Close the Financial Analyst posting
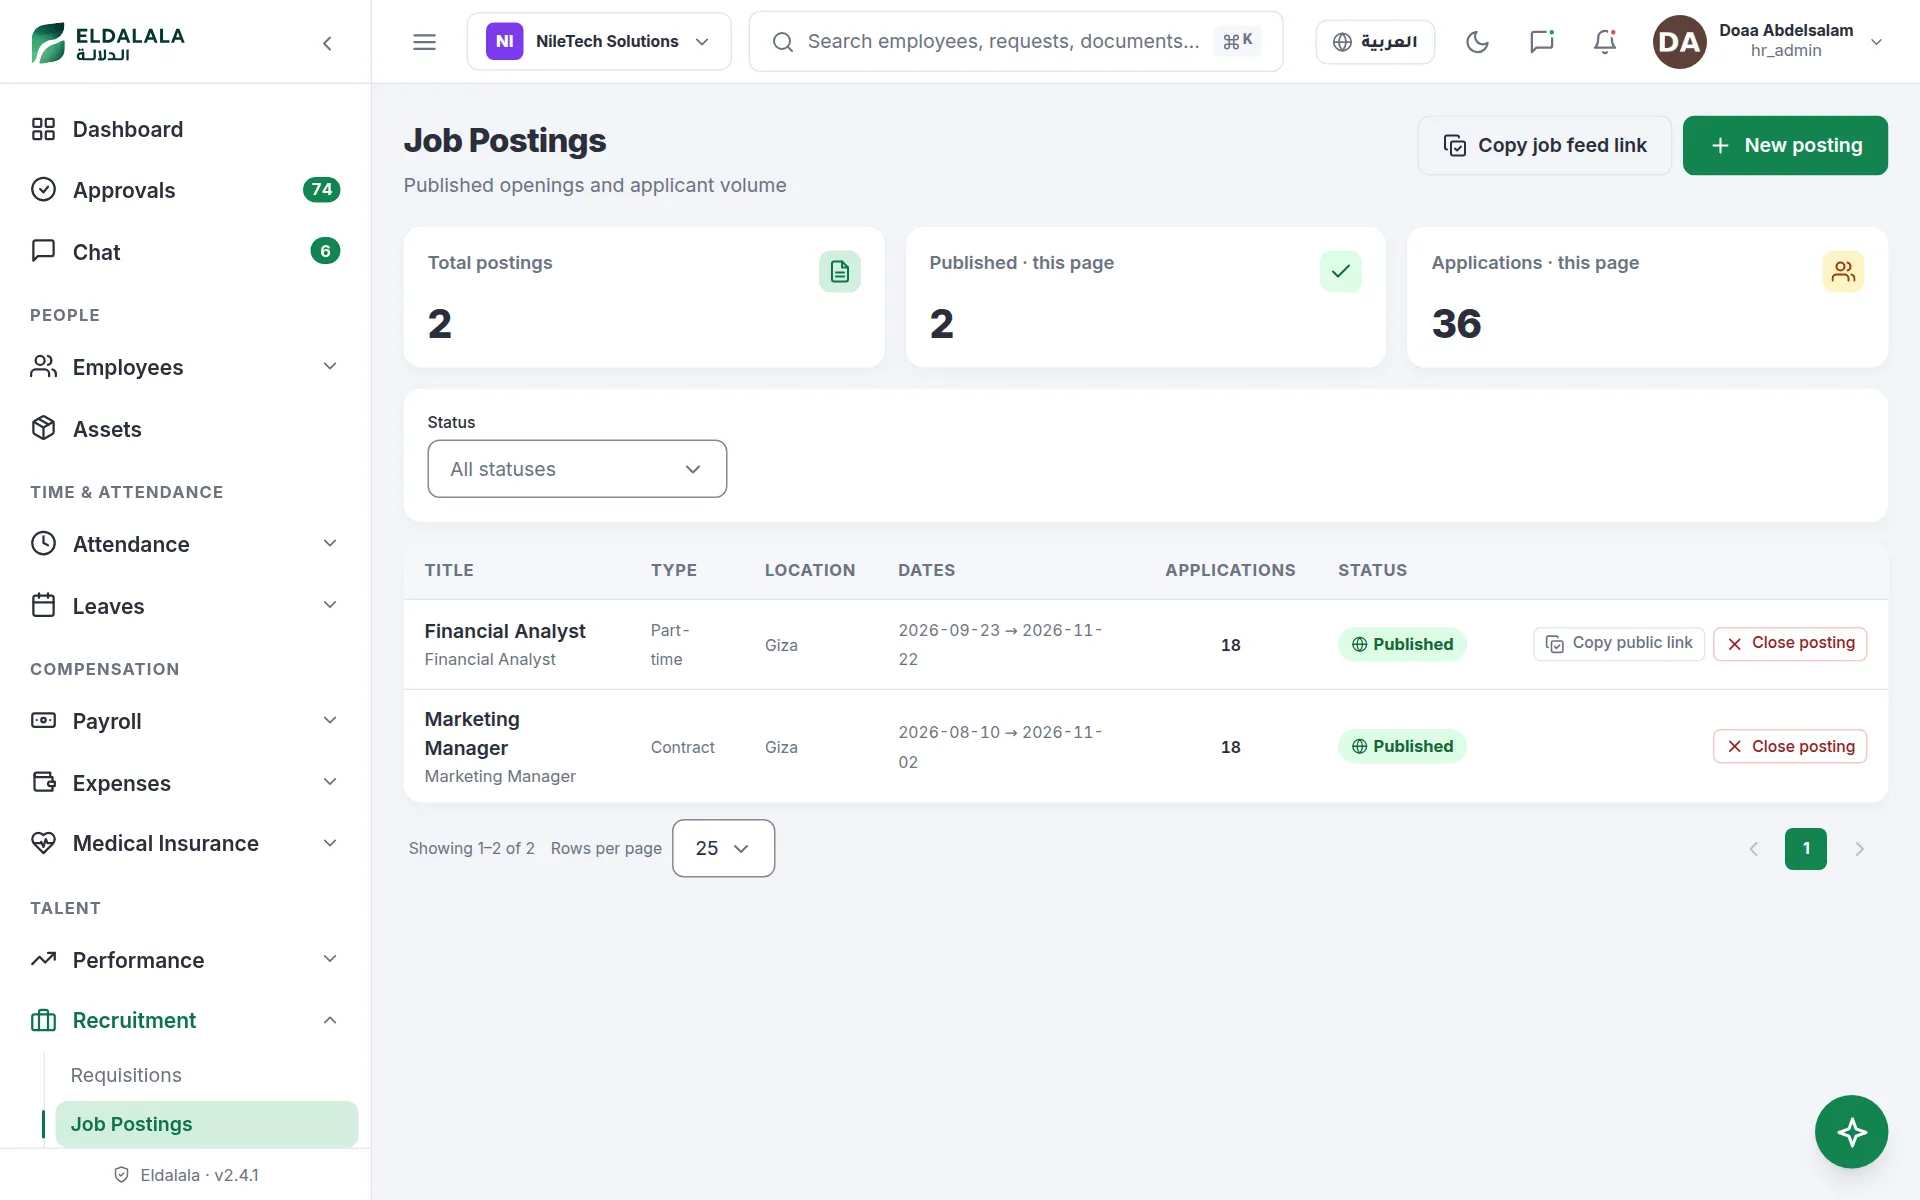This screenshot has height=1200, width=1920. [1790, 643]
